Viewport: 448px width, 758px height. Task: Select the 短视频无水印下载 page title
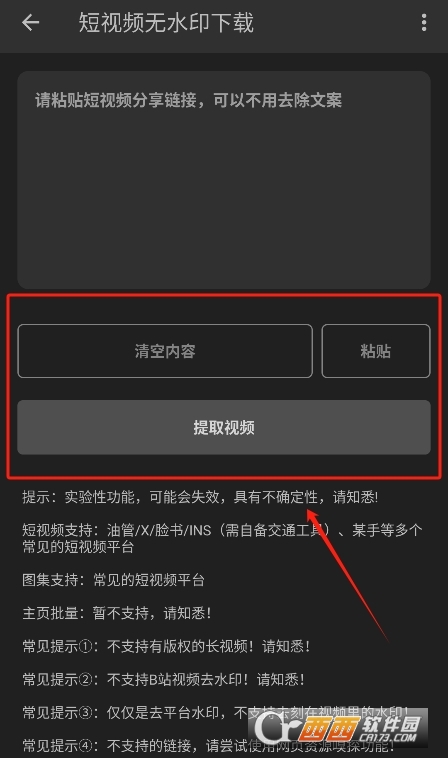pos(166,23)
